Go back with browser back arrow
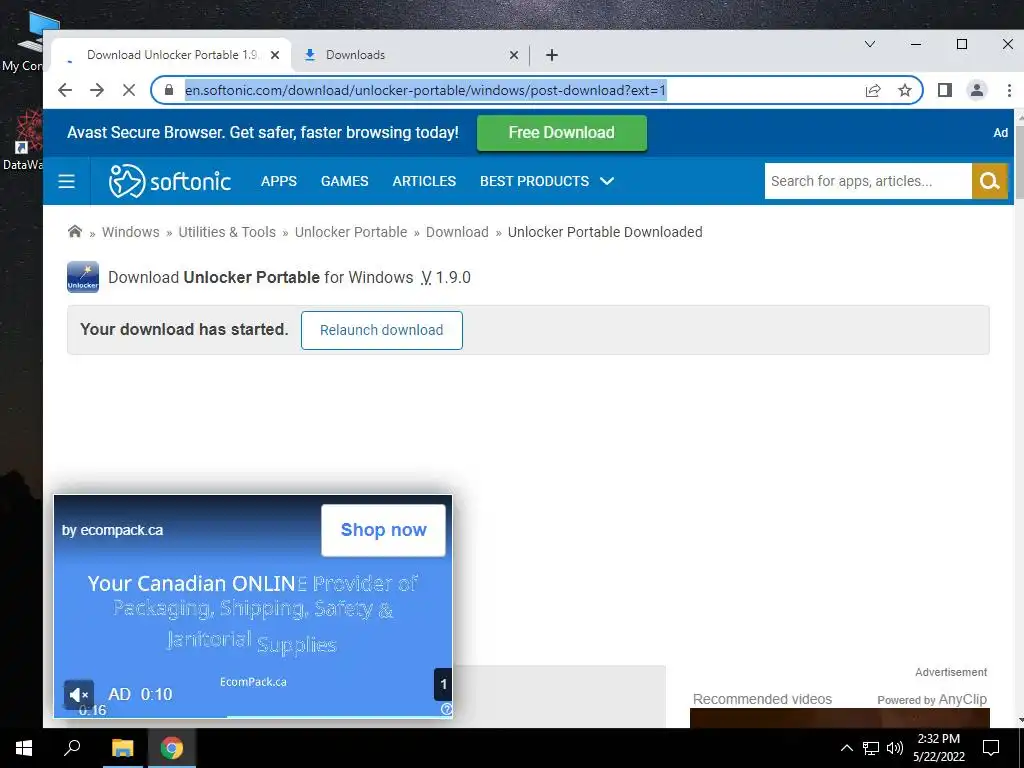 pyautogui.click(x=65, y=90)
